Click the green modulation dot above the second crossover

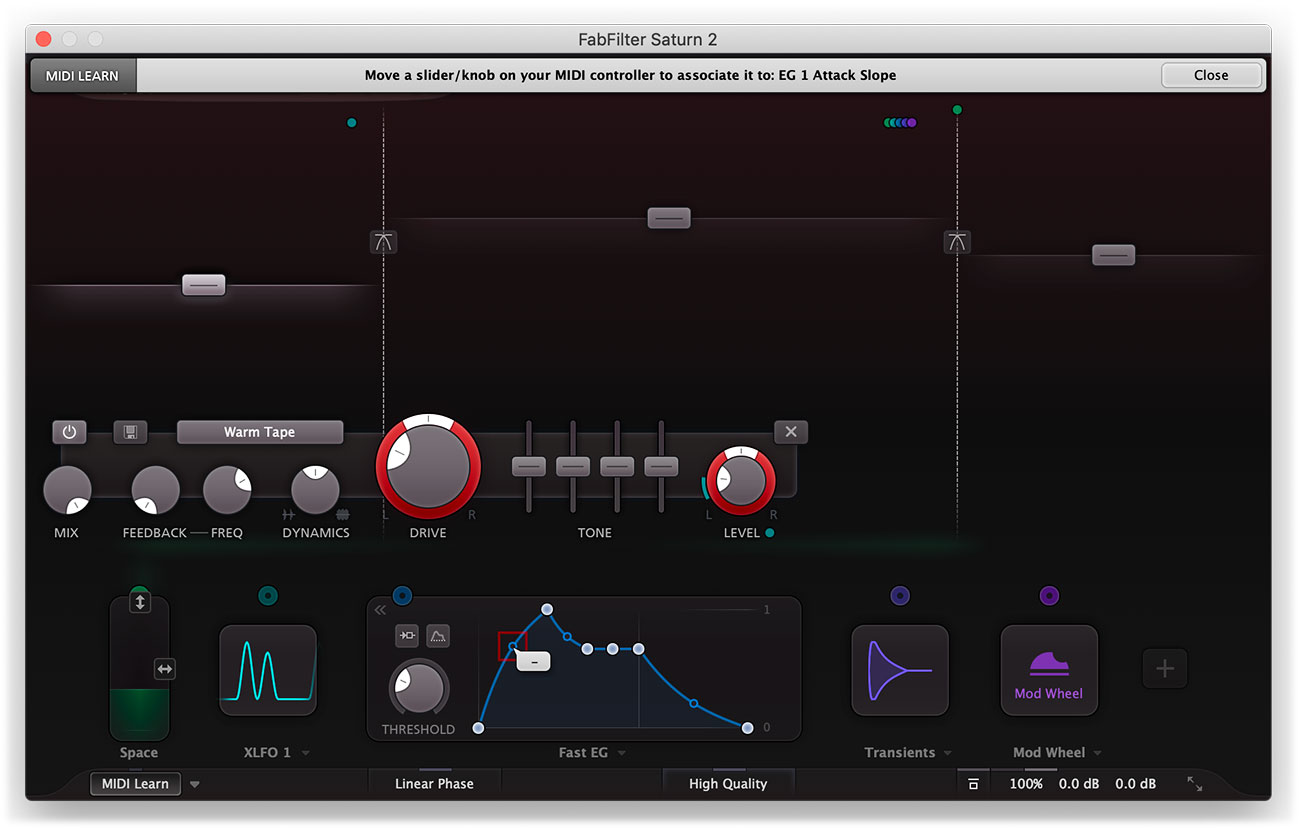tap(957, 110)
